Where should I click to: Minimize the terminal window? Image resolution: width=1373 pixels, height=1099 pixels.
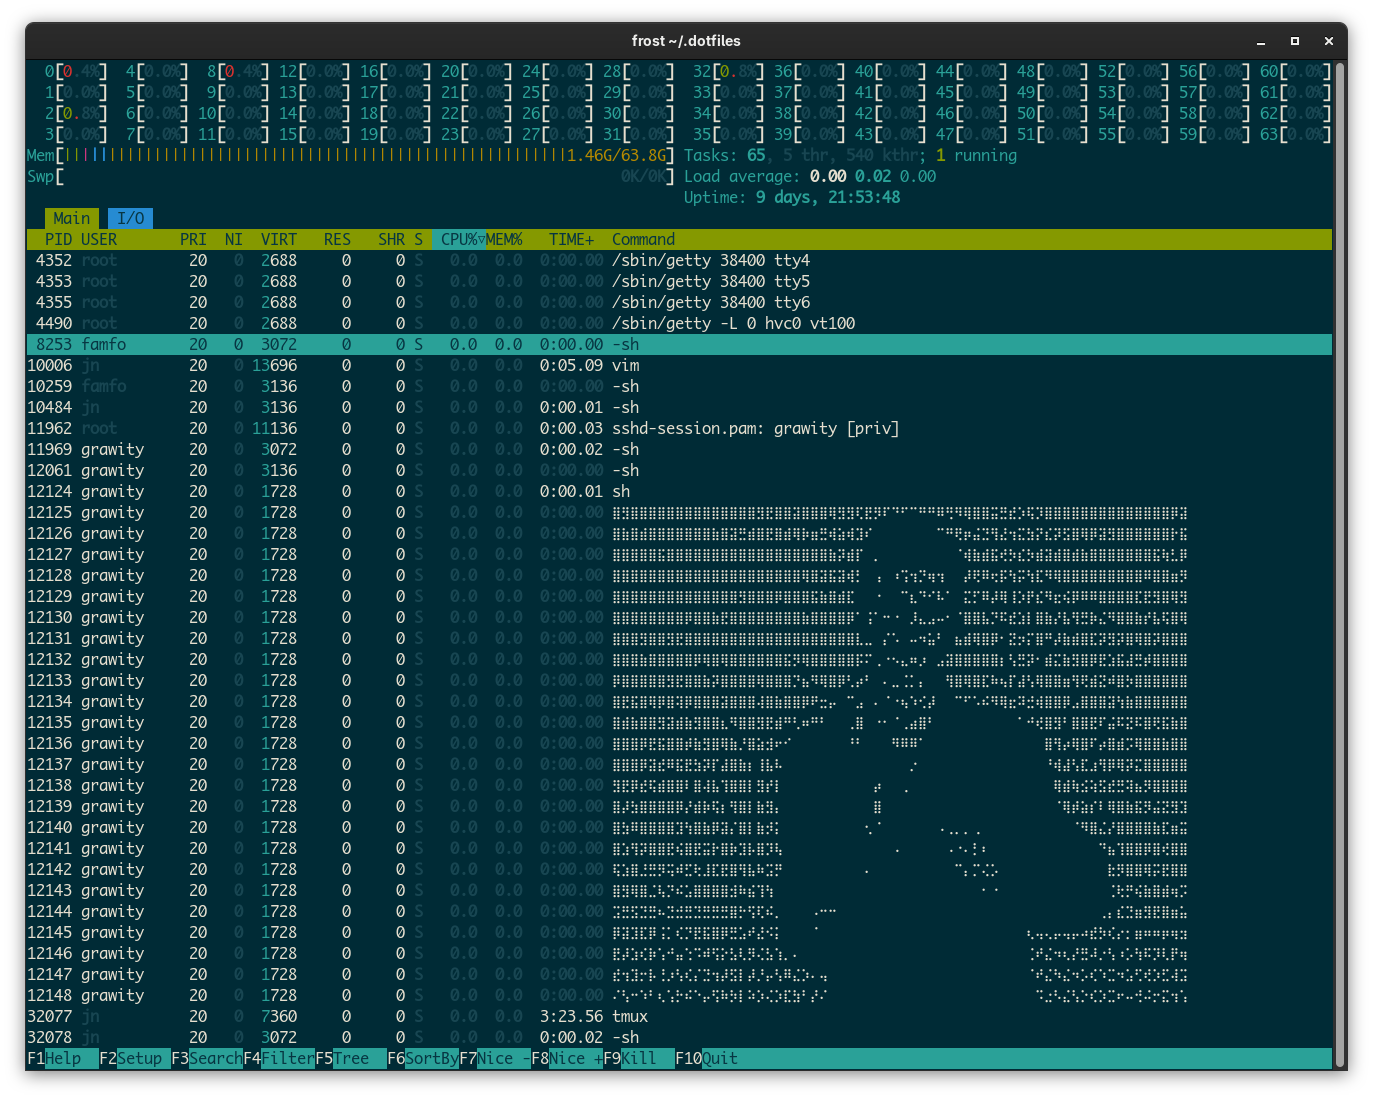coord(1261,41)
